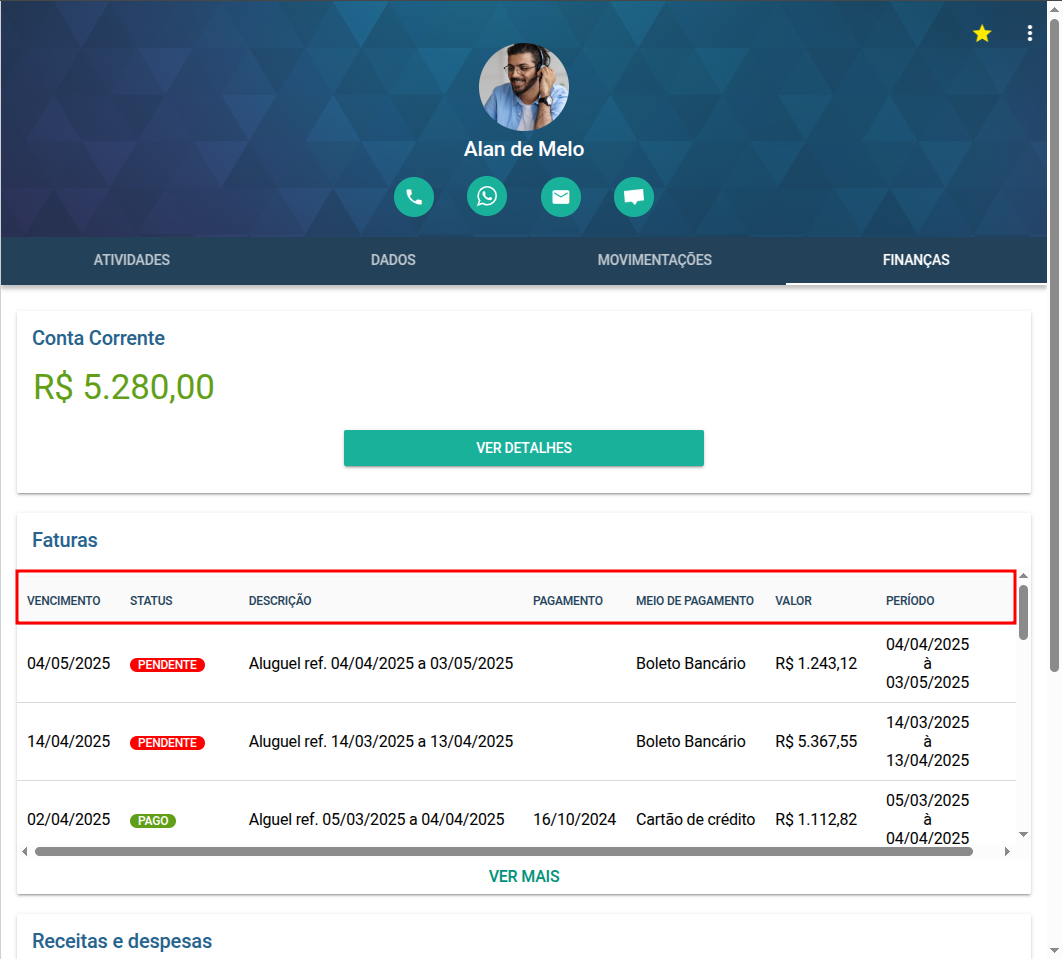The image size is (1062, 959).
Task: Click payment date 16/10/2024
Action: (x=574, y=819)
